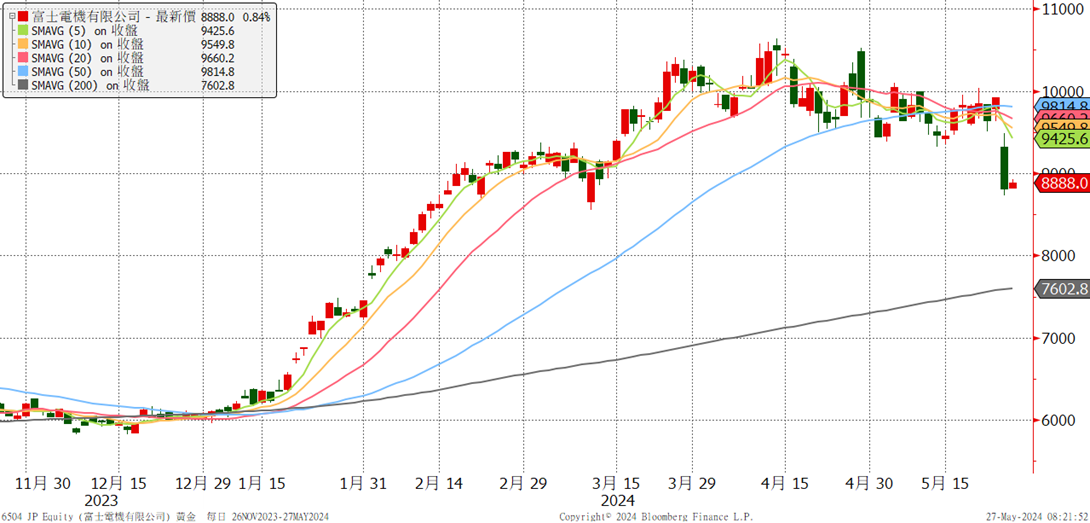The height and width of the screenshot is (523, 1090).
Task: Click the 10000 price axis label
Action: coord(1062,92)
